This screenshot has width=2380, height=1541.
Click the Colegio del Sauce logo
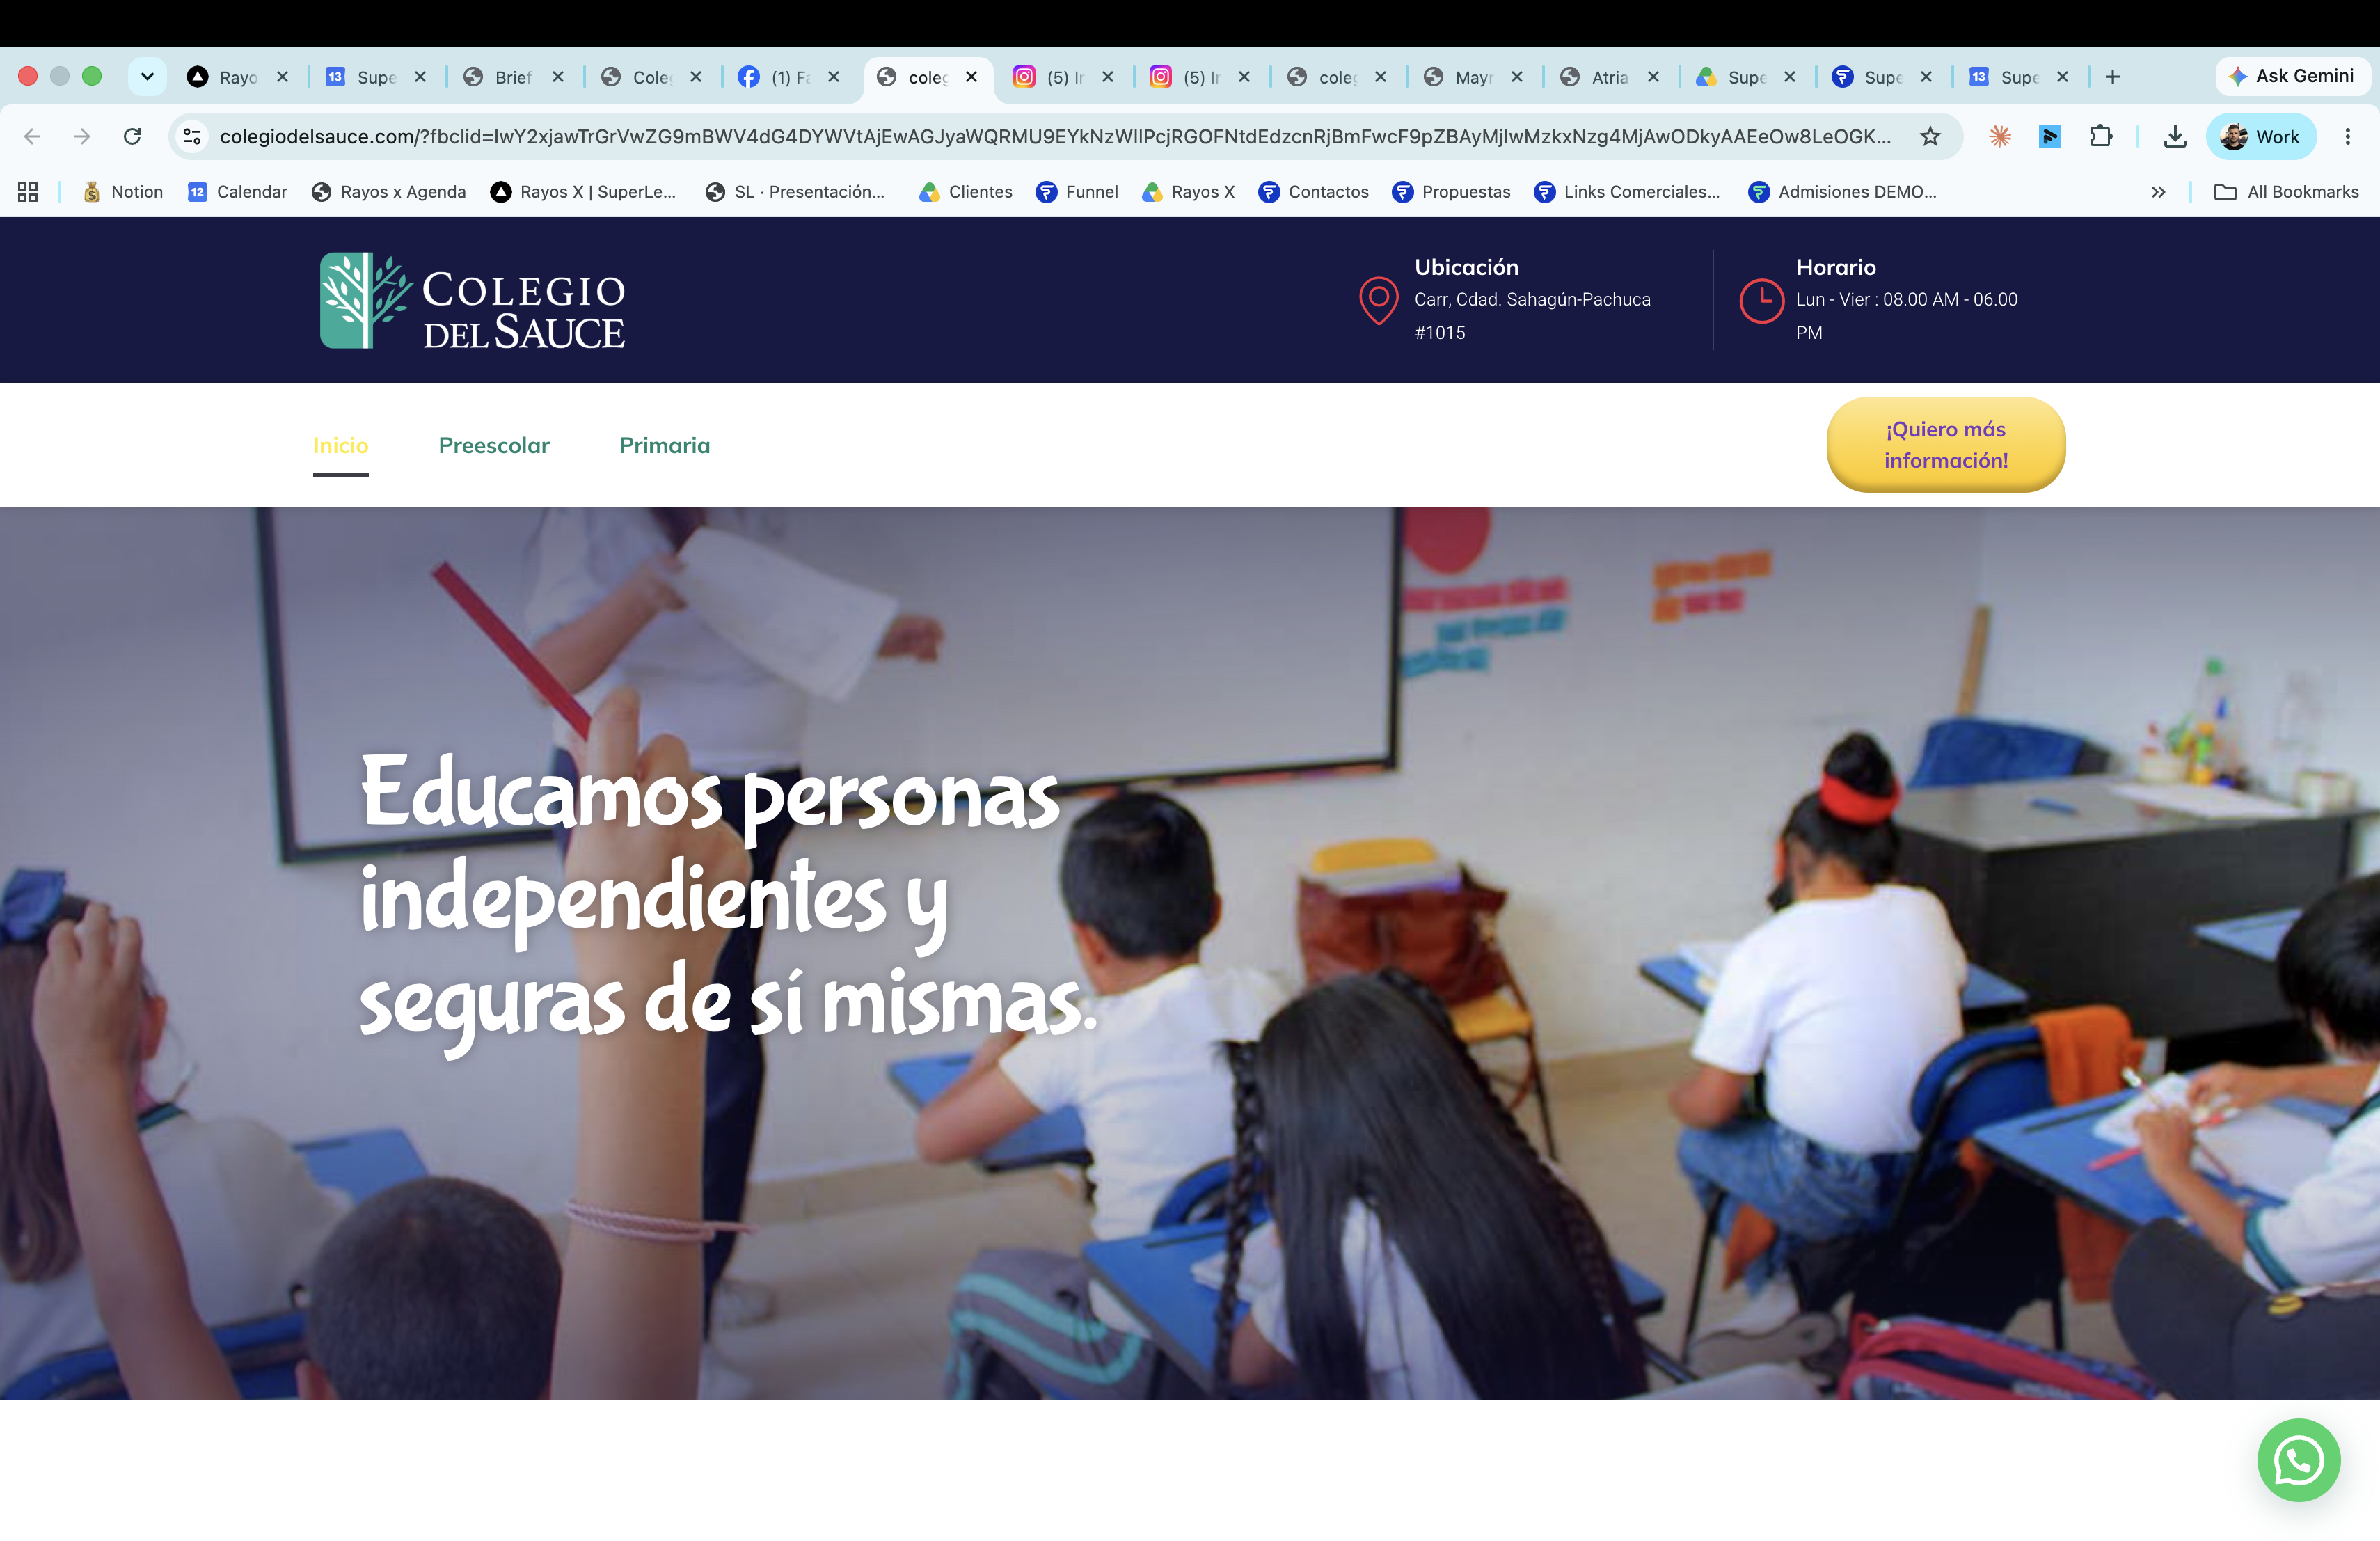pyautogui.click(x=472, y=300)
